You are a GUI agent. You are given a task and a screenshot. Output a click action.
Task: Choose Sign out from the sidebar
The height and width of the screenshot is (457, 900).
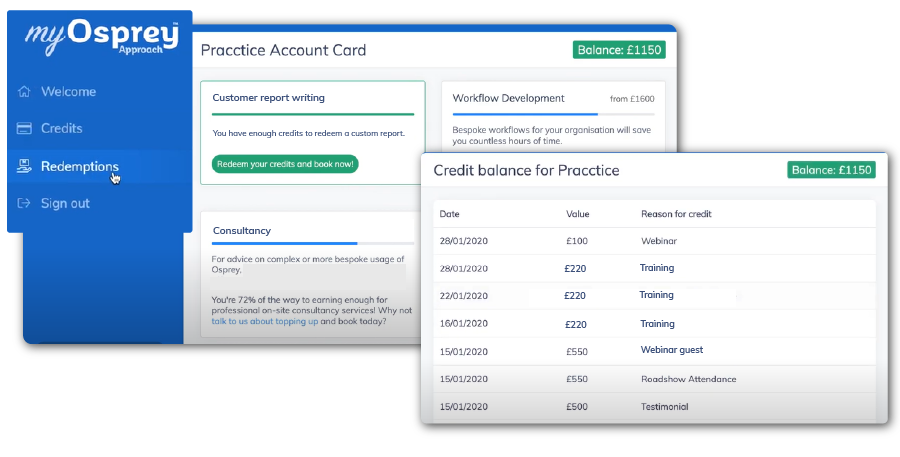(65, 203)
